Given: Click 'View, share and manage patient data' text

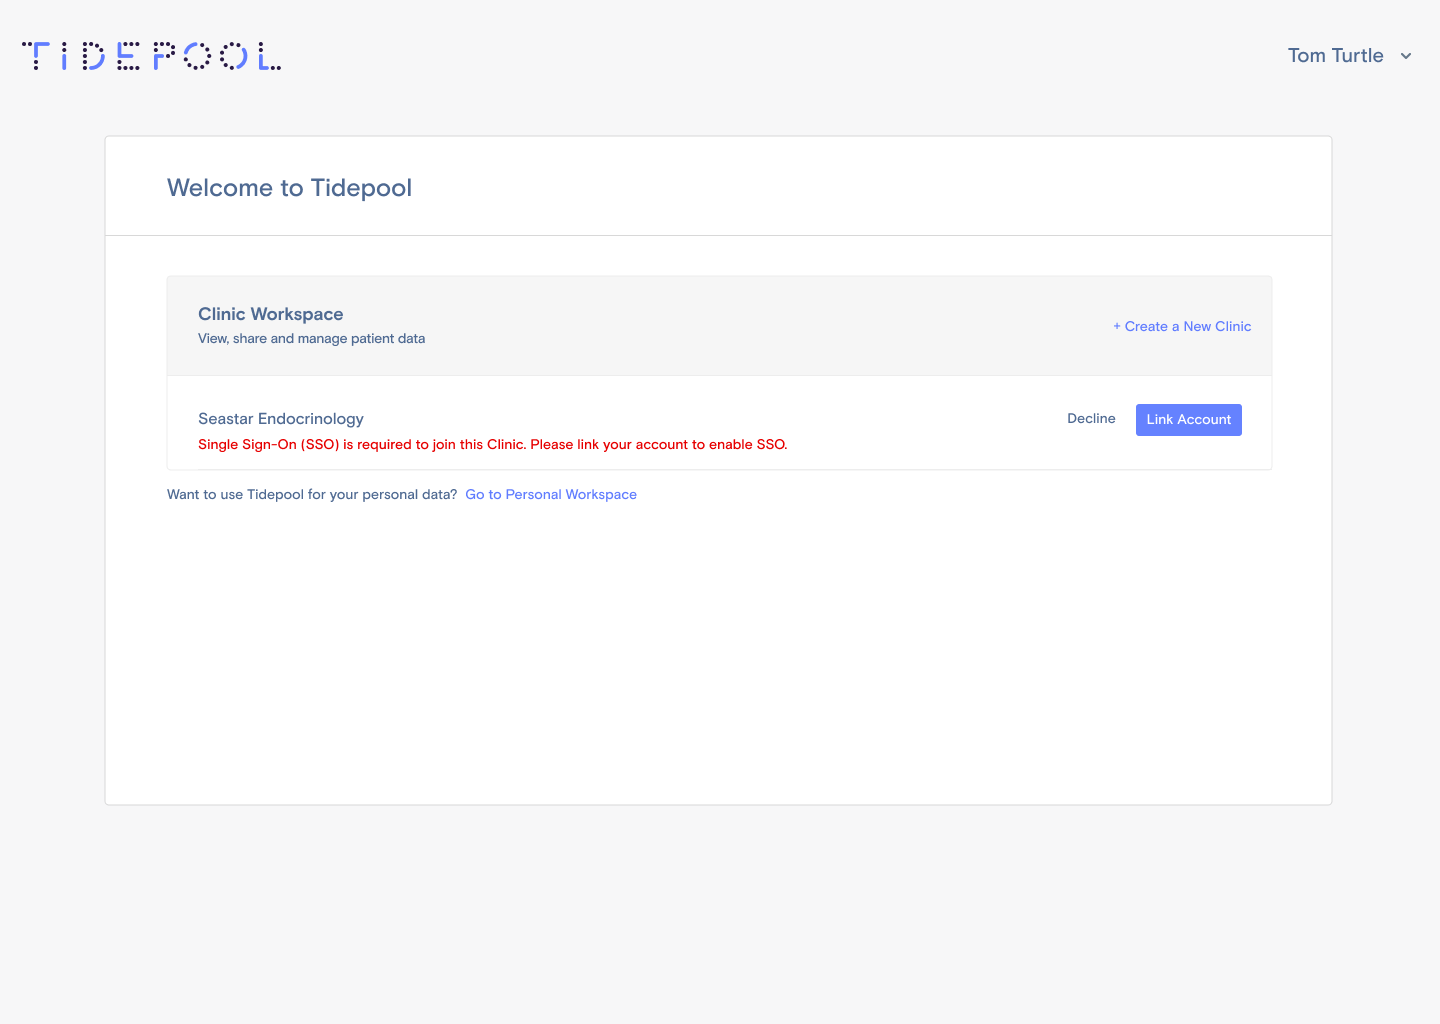Looking at the screenshot, I should click(x=311, y=339).
